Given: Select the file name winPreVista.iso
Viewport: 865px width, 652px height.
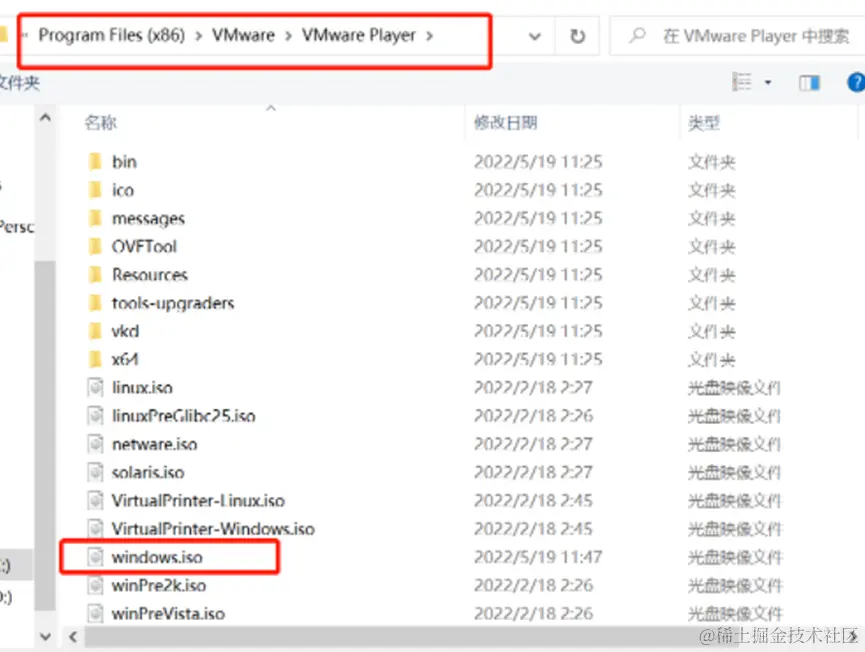Looking at the screenshot, I should tap(168, 613).
